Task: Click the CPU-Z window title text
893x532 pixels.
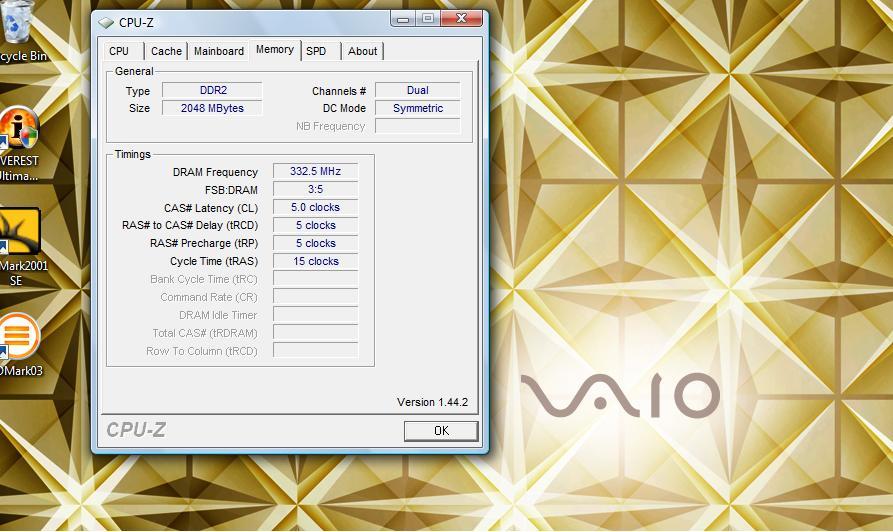Action: pyautogui.click(x=136, y=23)
